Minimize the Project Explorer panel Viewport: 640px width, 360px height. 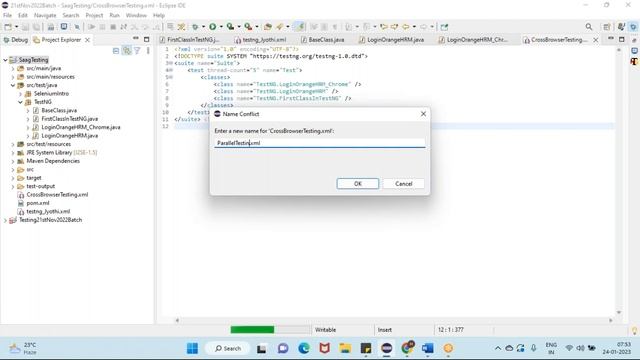[x=136, y=39]
